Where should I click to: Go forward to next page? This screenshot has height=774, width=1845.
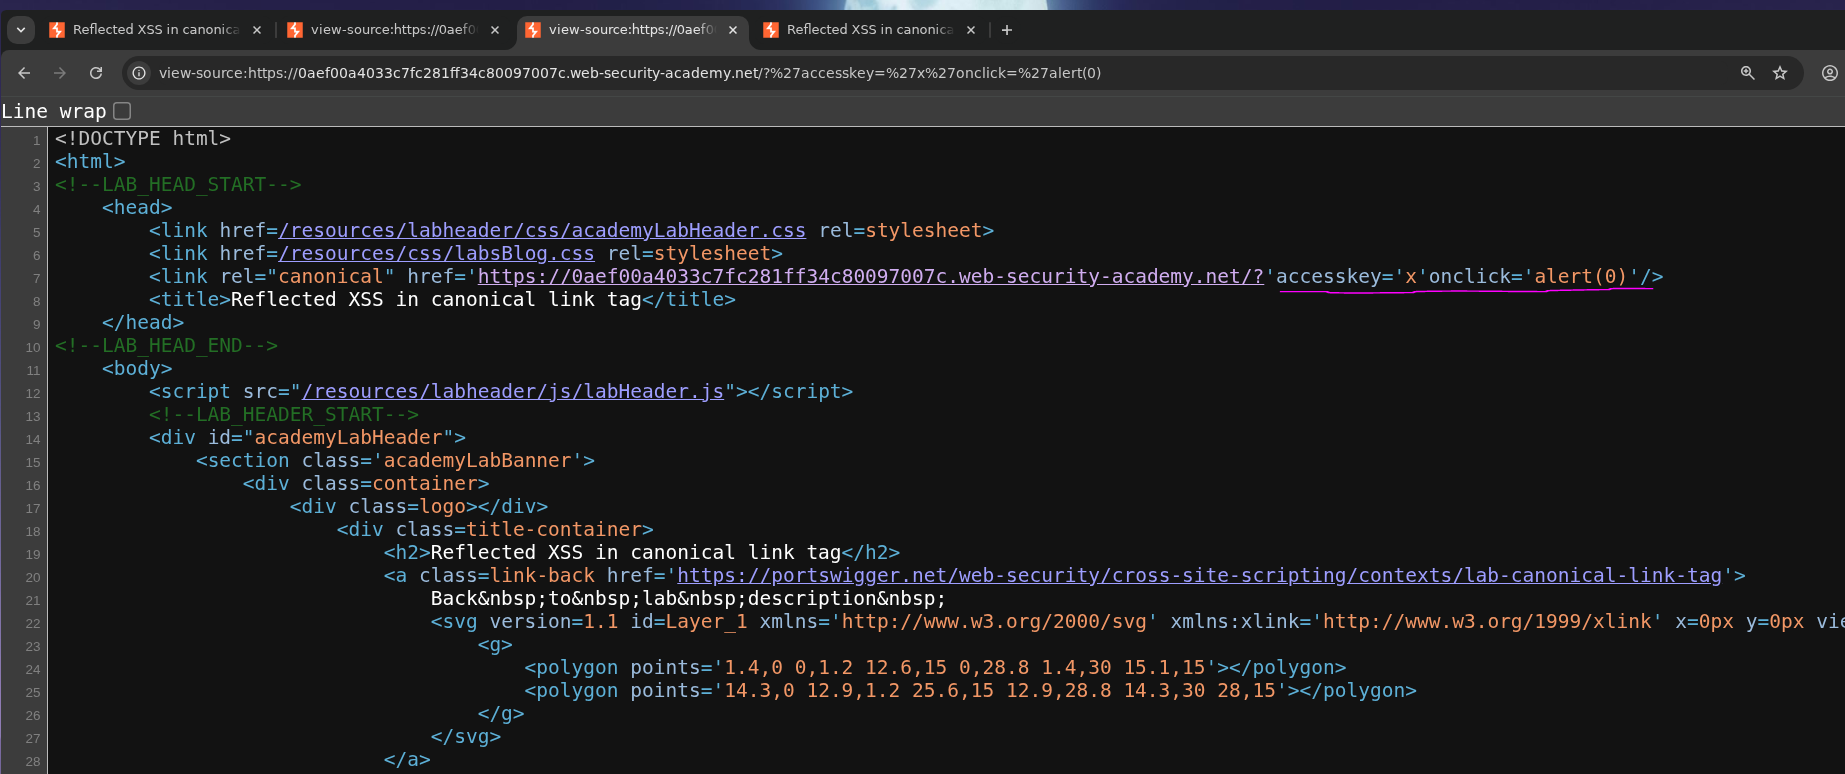(60, 73)
